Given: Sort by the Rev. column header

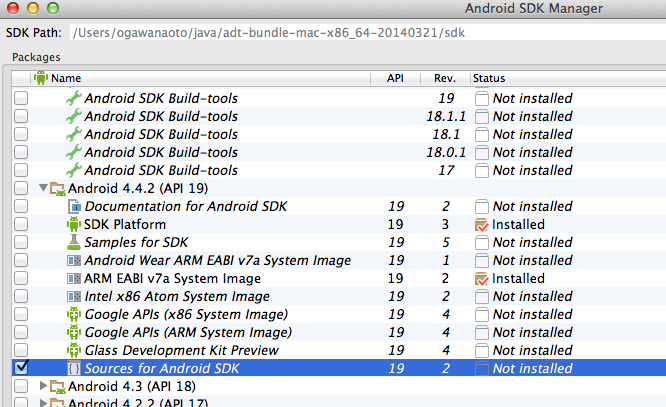Looking at the screenshot, I should coord(445,78).
